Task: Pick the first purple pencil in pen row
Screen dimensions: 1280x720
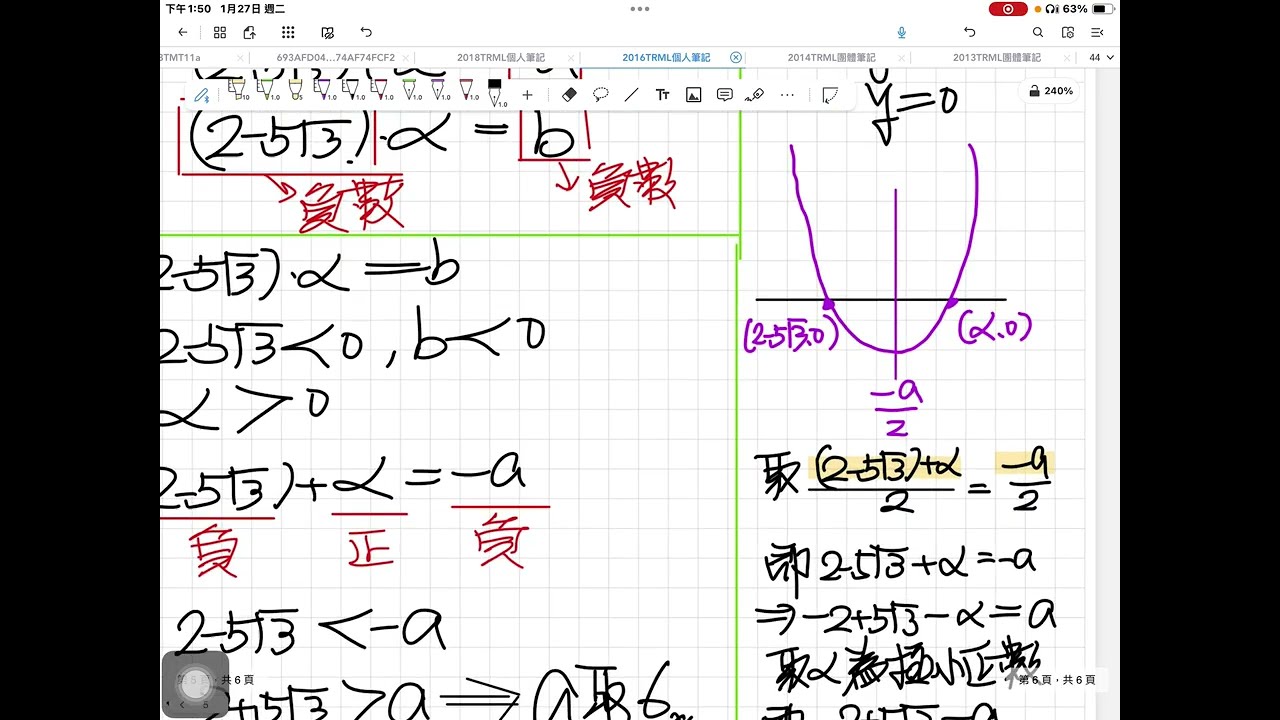Action: click(323, 91)
